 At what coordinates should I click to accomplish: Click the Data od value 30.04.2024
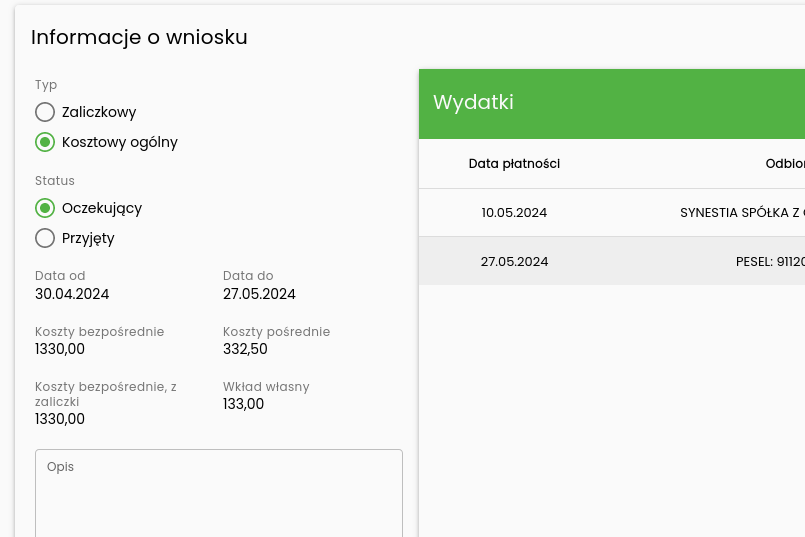point(72,294)
